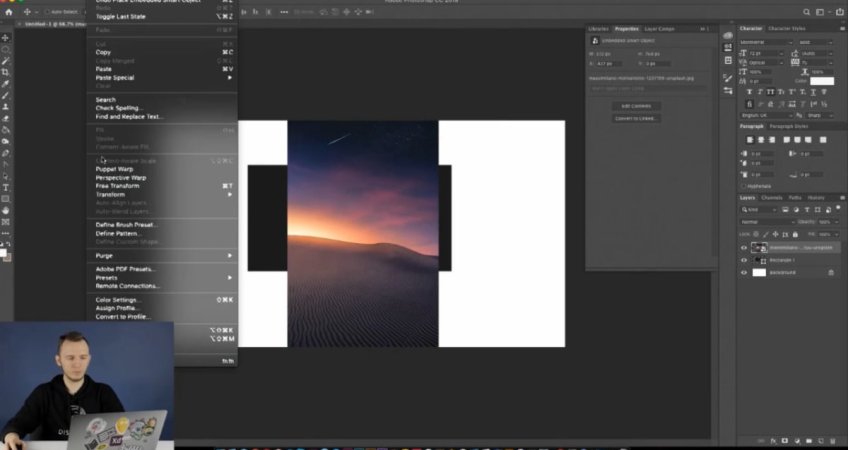Enable the Hyphenate checkbox
Screen dimensions: 848x450
click(744, 185)
